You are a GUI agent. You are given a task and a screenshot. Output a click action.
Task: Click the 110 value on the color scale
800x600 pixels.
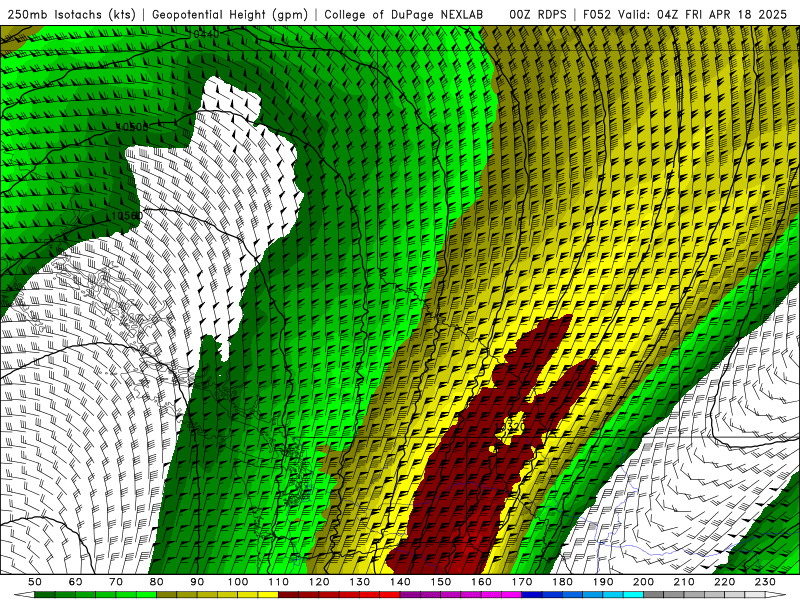[278, 582]
